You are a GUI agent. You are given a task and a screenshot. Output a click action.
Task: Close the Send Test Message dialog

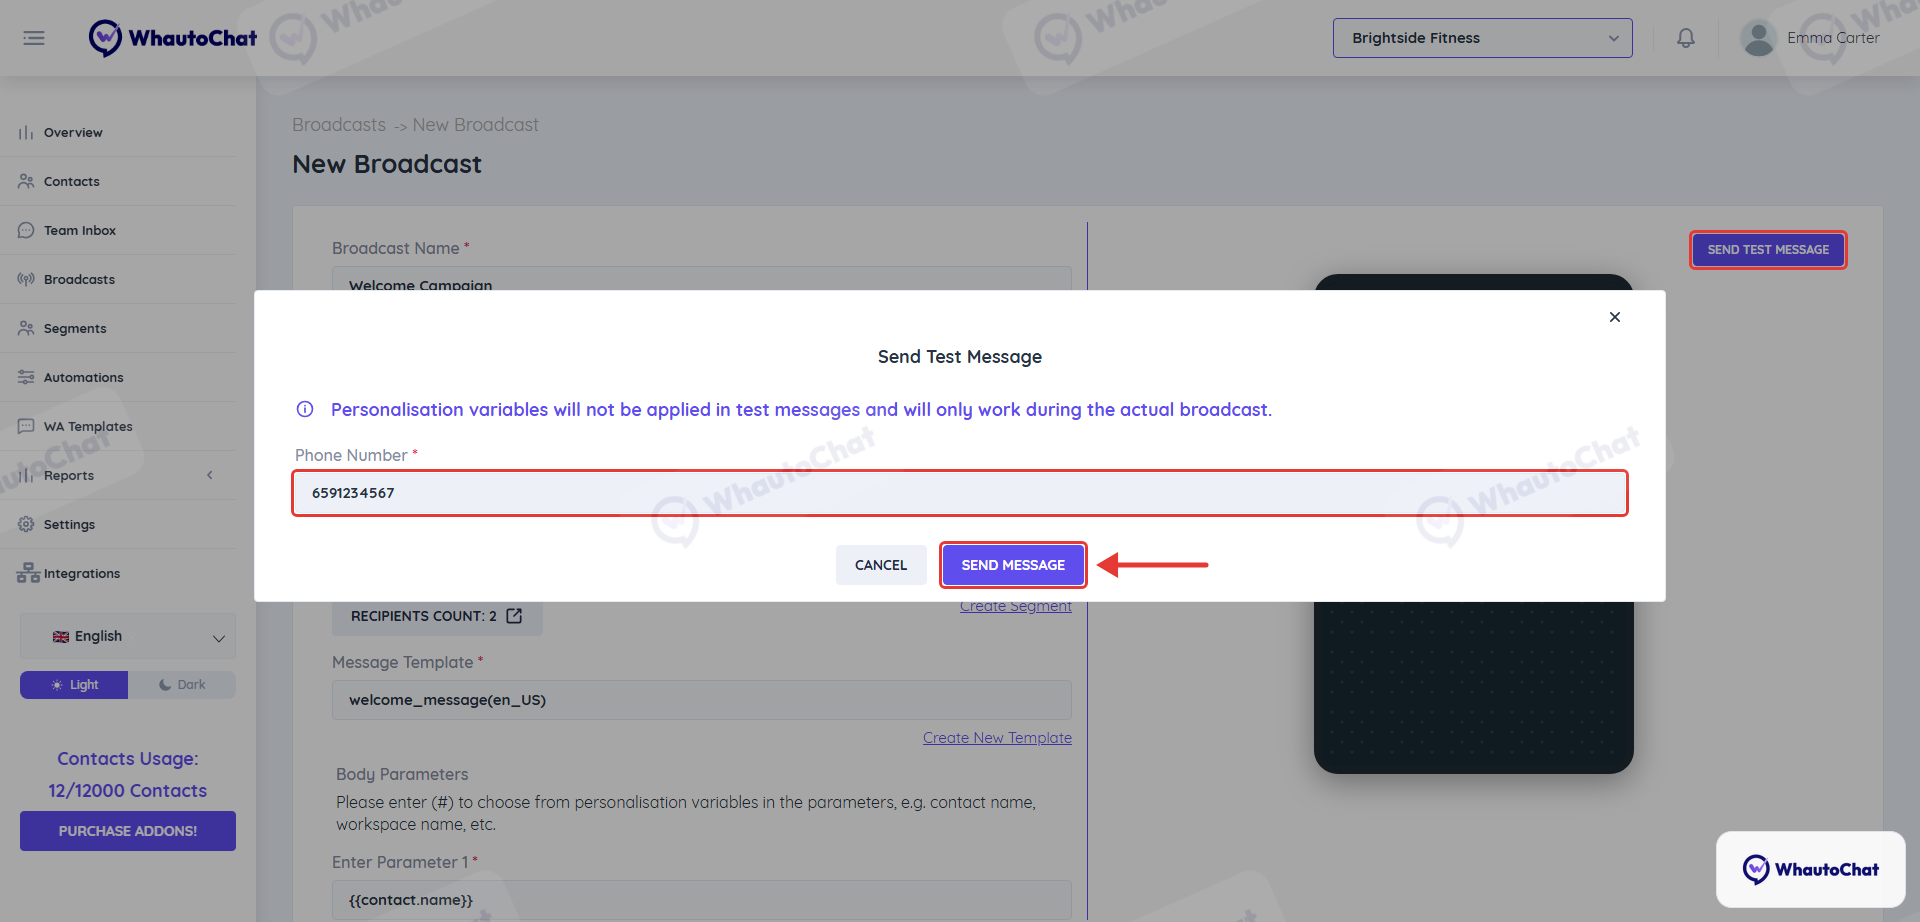click(x=1615, y=317)
